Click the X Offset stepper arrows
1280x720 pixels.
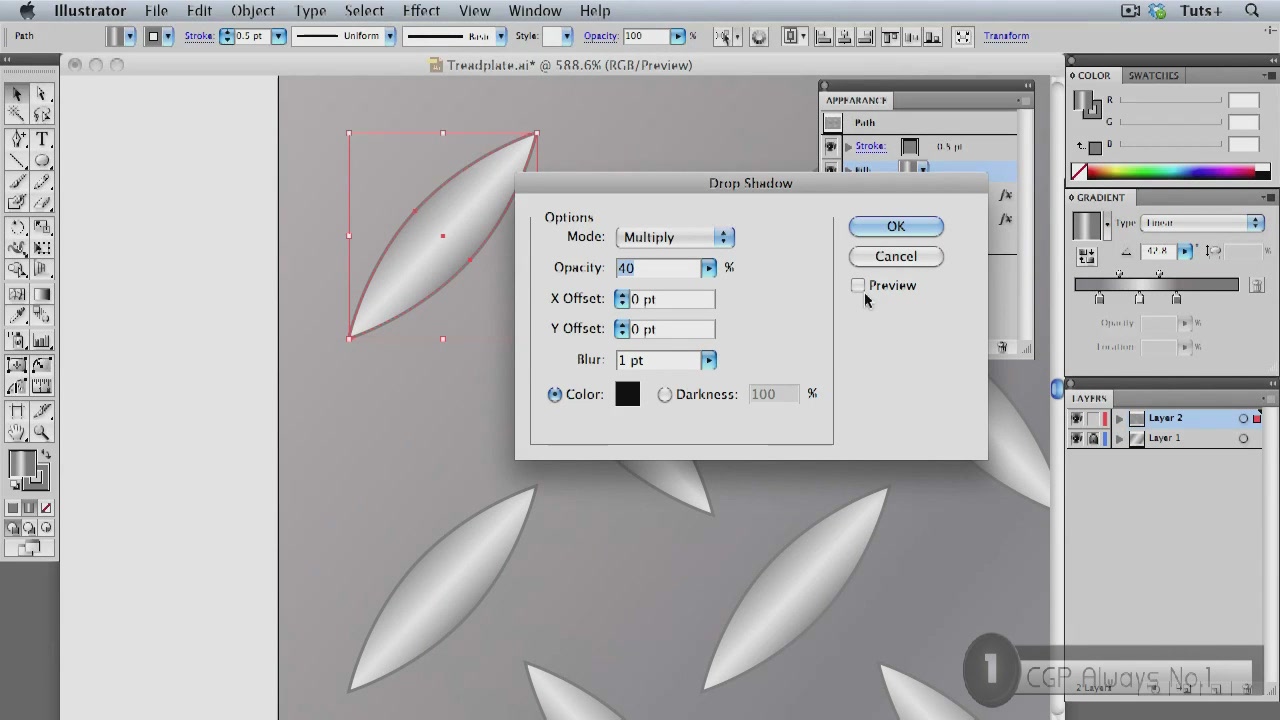622,300
